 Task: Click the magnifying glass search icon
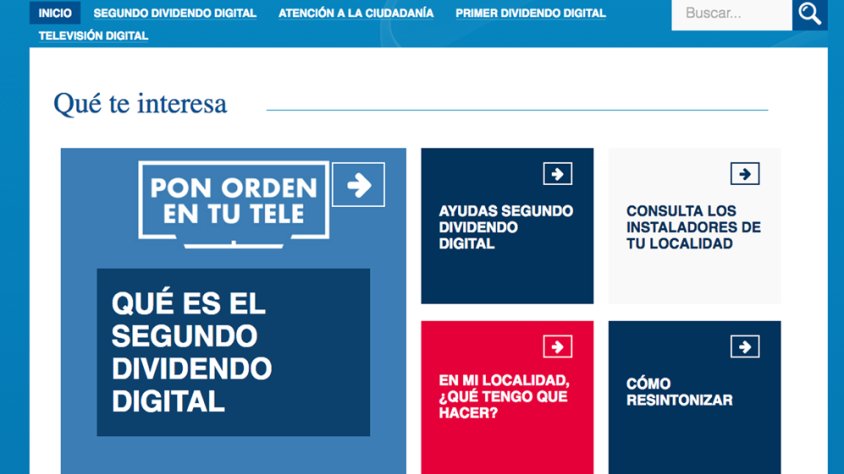810,14
